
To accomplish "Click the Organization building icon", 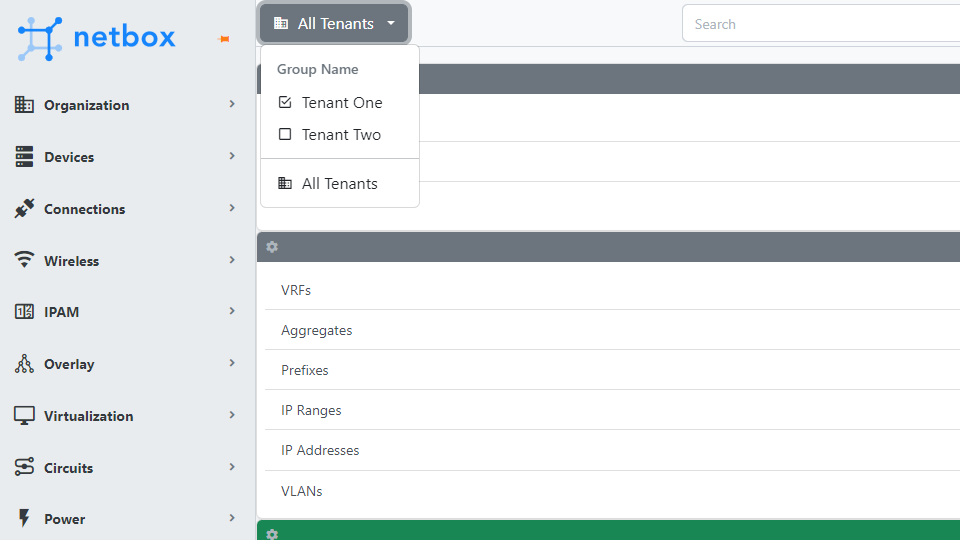I will click(x=24, y=105).
